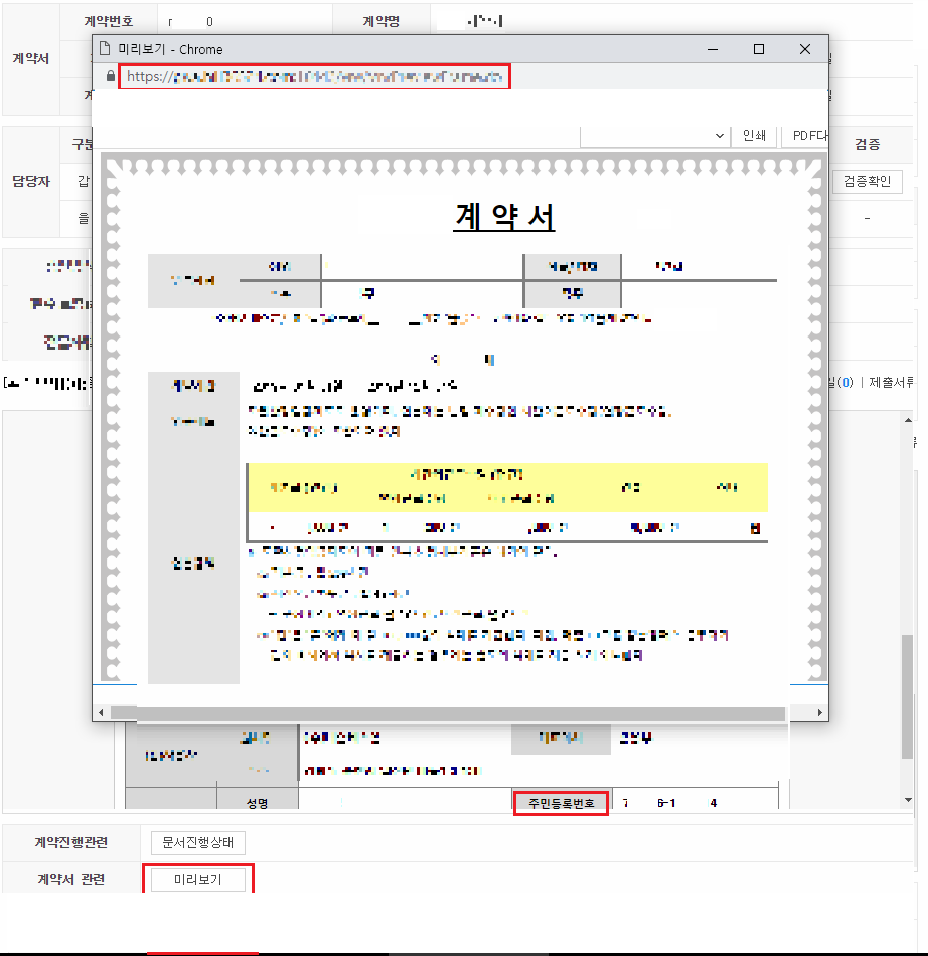Click up arrow of main page scrollbar
This screenshot has width=928, height=956.
click(908, 420)
